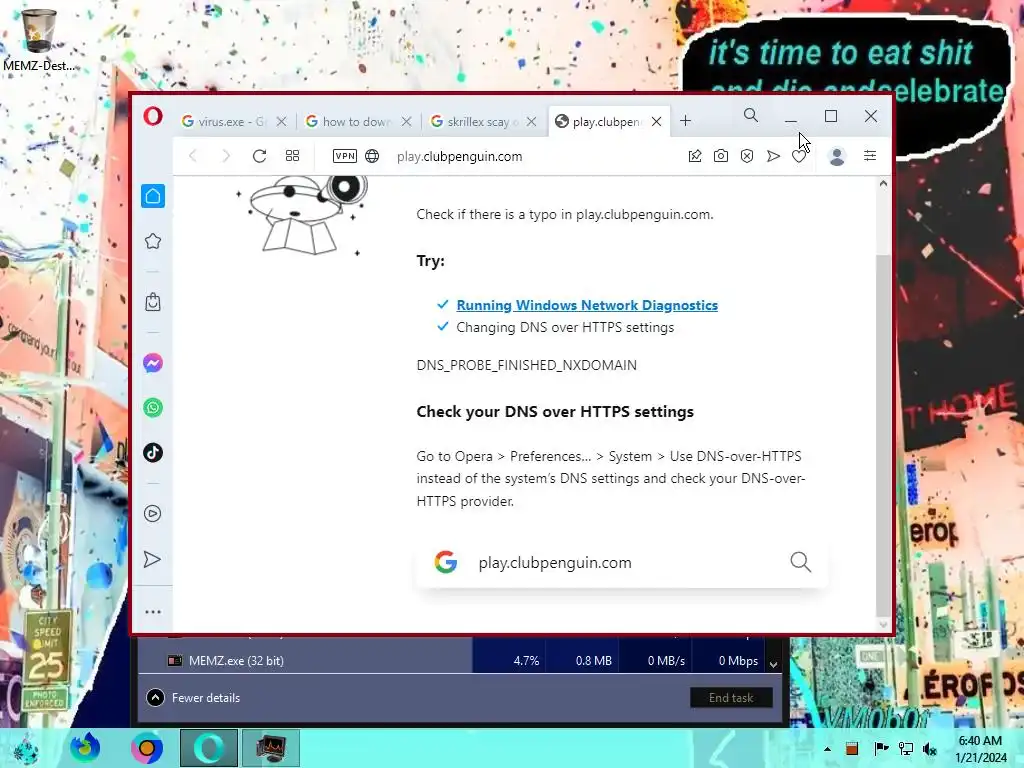Image resolution: width=1024 pixels, height=768 pixels.
Task: Click the page vertical scrollbar
Action: coord(883,434)
